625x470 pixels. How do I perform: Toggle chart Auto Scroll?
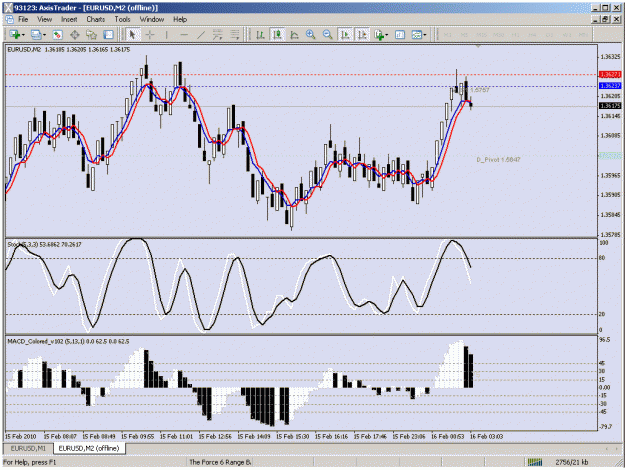point(345,35)
